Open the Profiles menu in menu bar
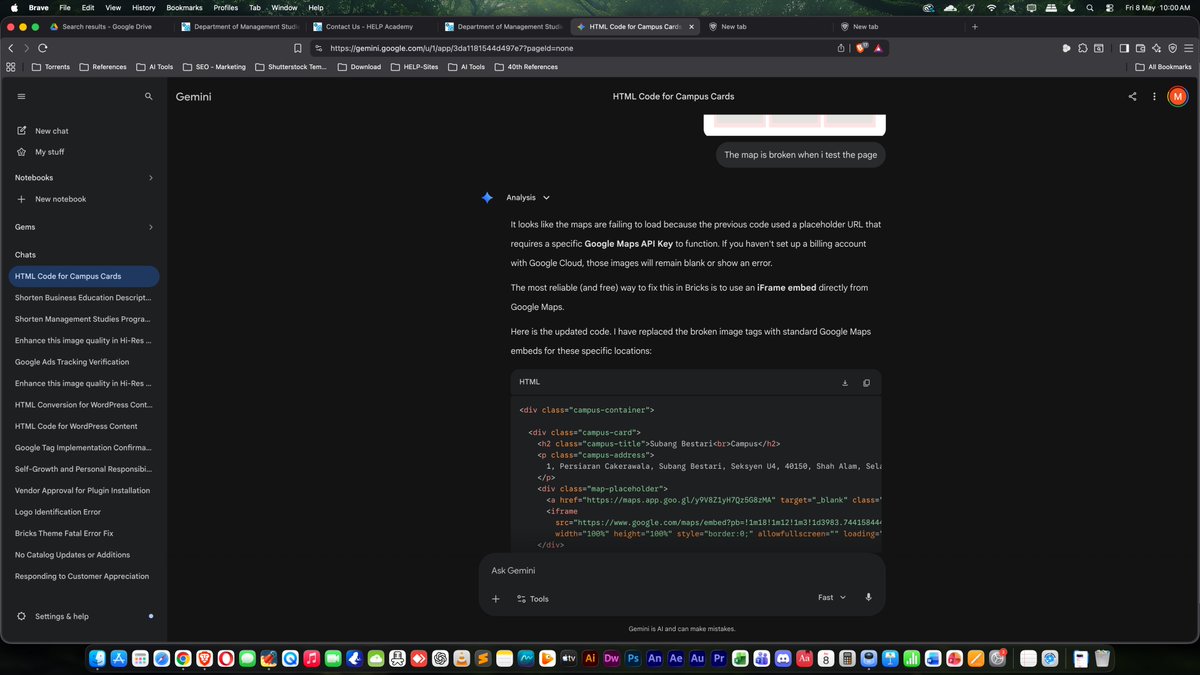This screenshot has height=675, width=1200. 226,7
